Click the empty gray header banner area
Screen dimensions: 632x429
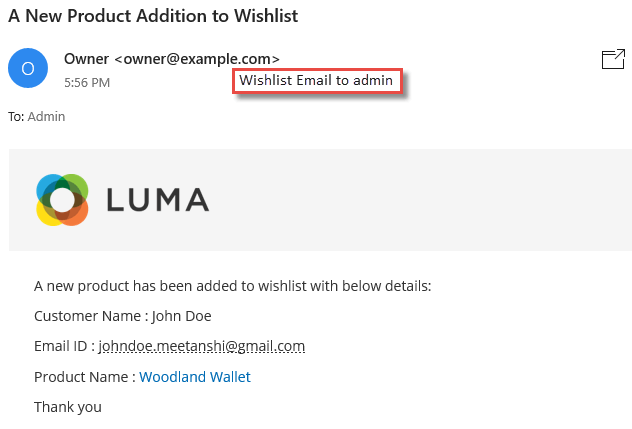419,200
